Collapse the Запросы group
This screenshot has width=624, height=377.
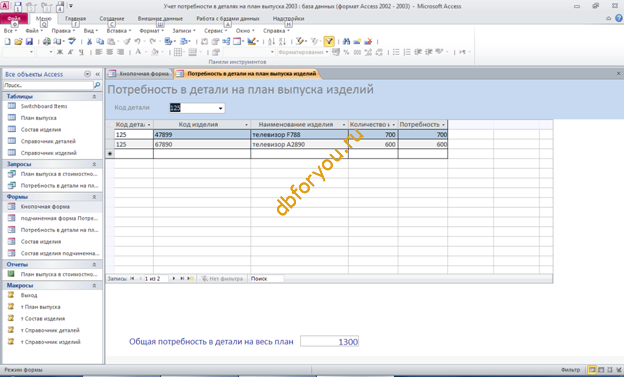(x=94, y=164)
